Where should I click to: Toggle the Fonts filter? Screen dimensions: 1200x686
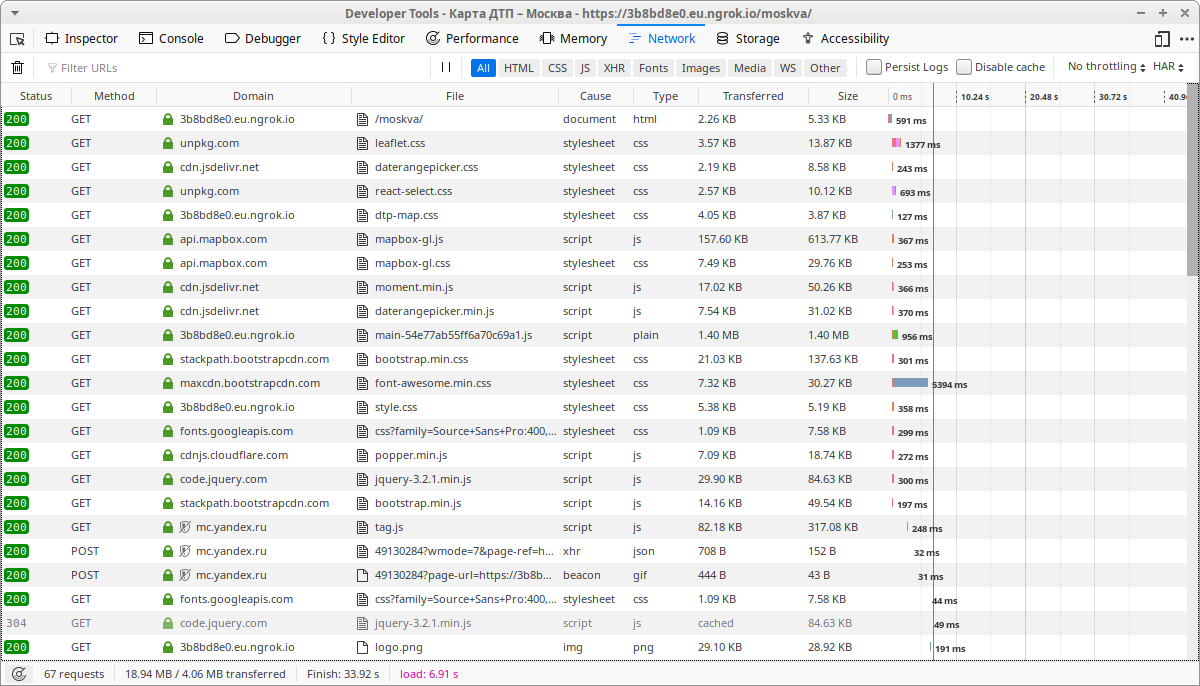click(654, 68)
